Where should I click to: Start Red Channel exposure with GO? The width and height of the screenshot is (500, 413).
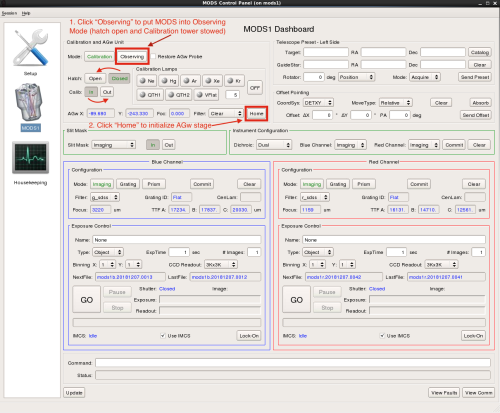297,300
